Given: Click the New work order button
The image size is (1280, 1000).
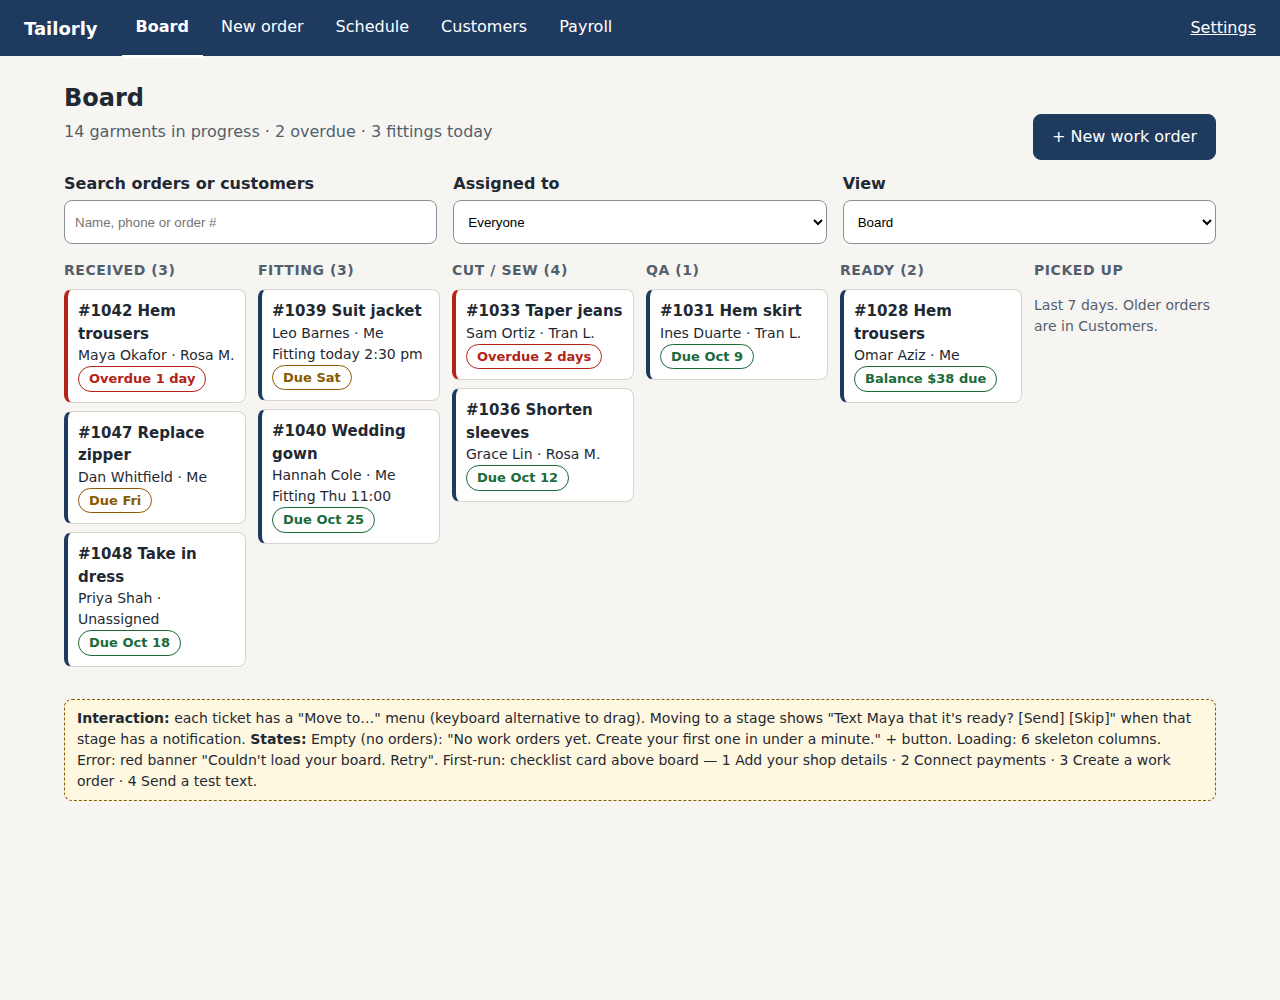Looking at the screenshot, I should point(1124,137).
